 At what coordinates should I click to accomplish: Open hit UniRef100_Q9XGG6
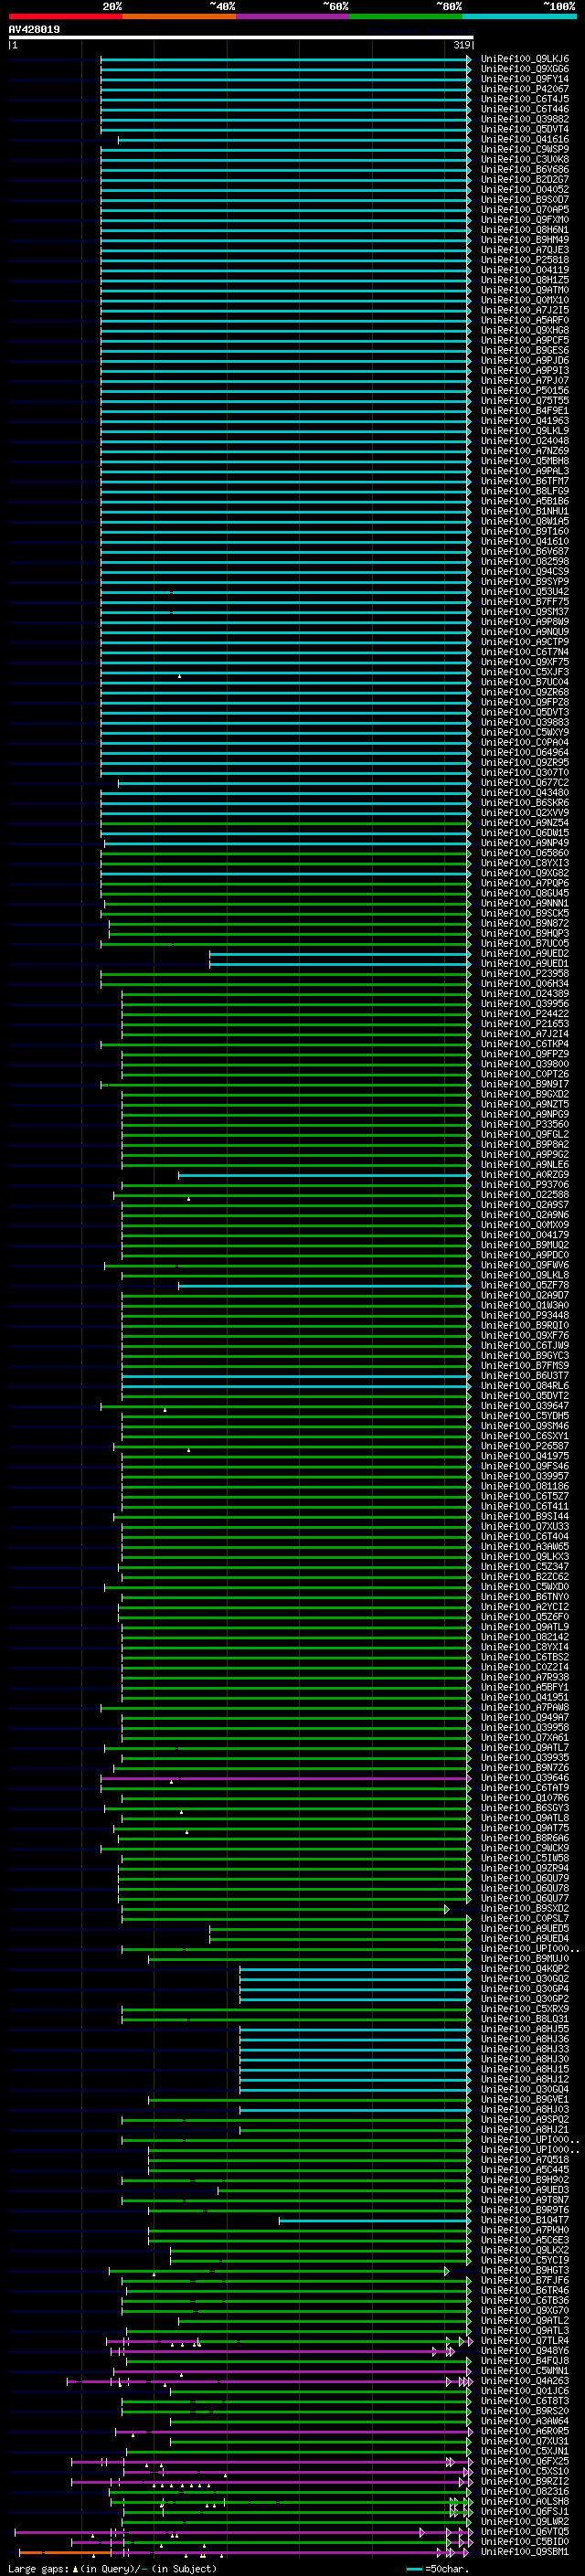coord(525,70)
